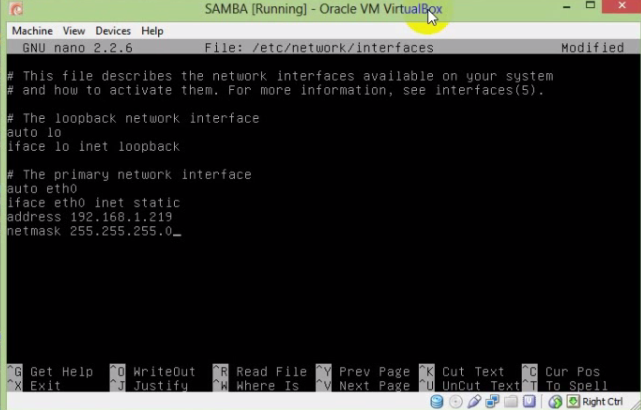
Task: Click the VirtualBox icon in title bar
Action: click(16, 9)
